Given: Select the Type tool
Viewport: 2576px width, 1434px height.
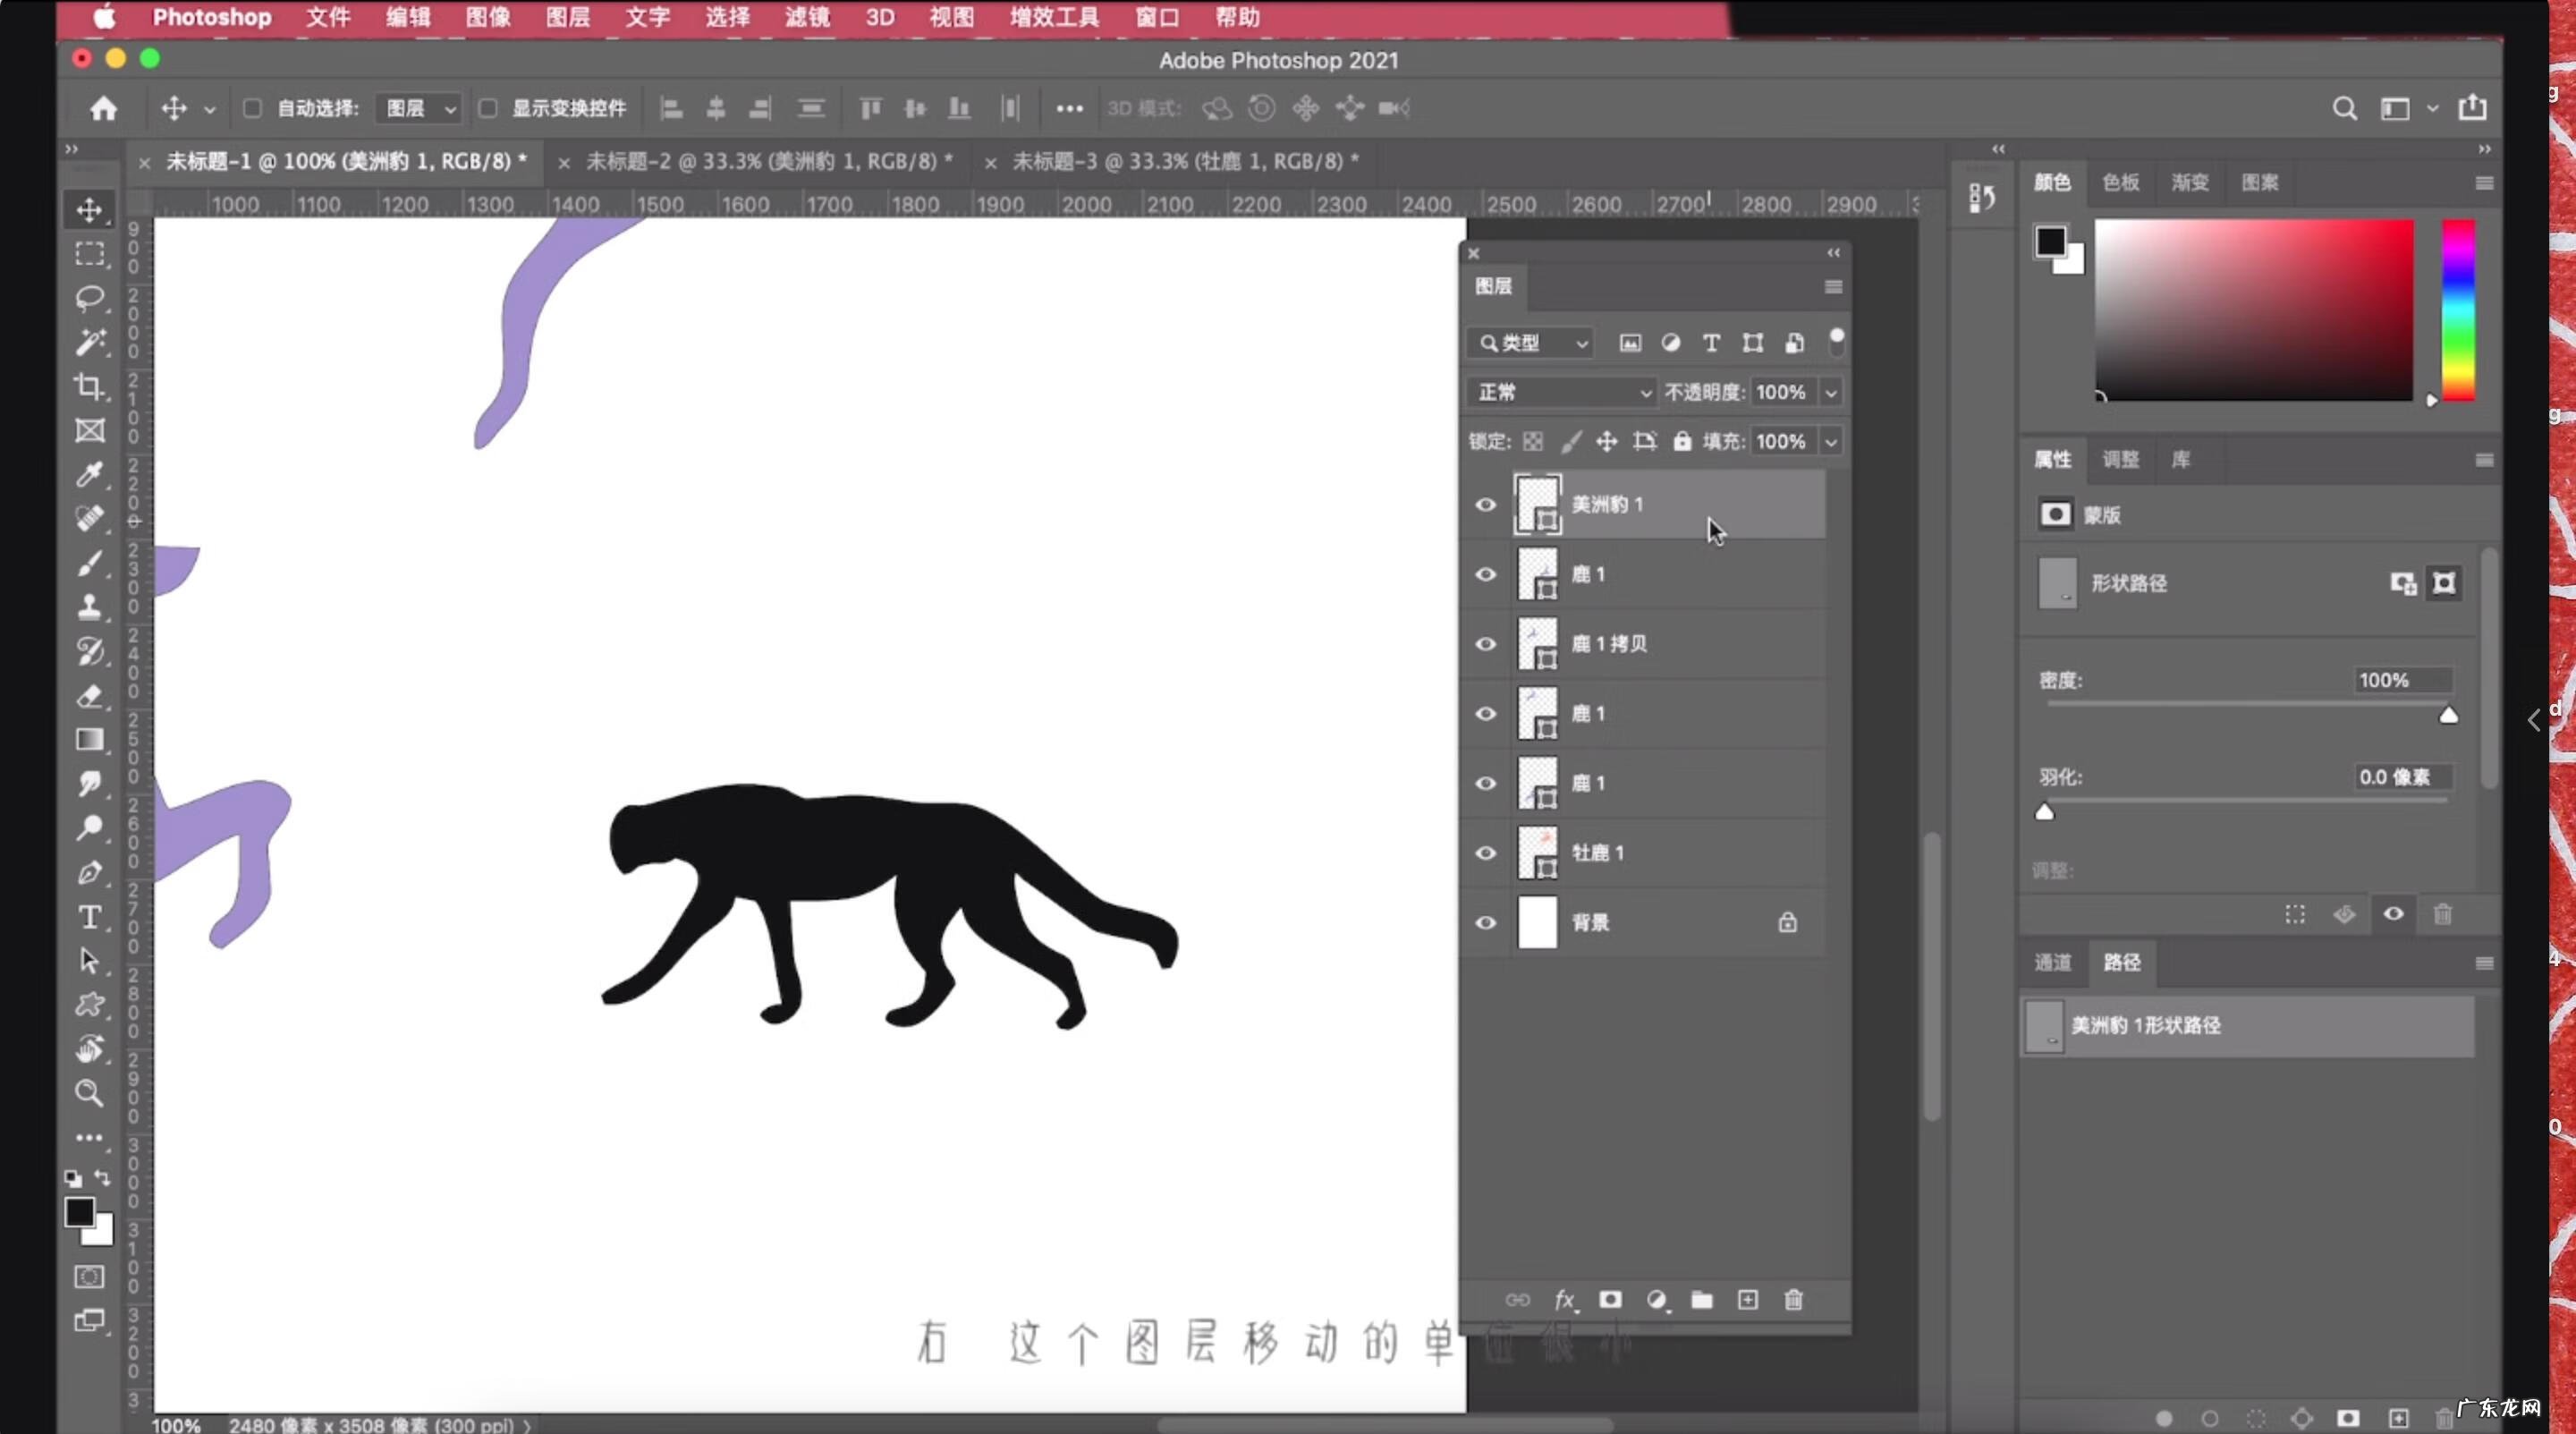Looking at the screenshot, I should [x=89, y=917].
